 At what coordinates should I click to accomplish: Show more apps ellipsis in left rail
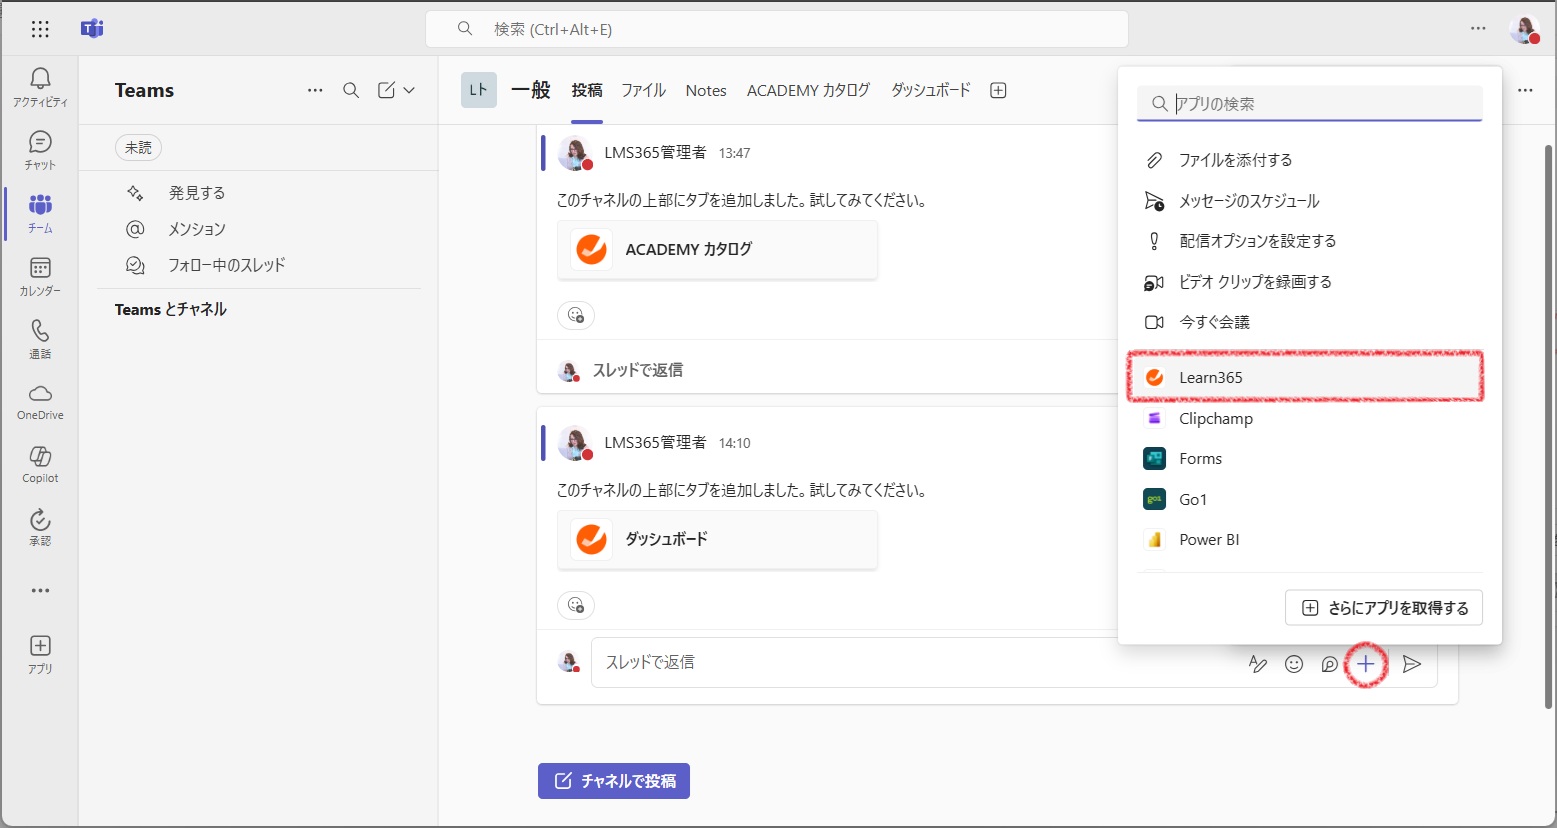pyautogui.click(x=40, y=591)
